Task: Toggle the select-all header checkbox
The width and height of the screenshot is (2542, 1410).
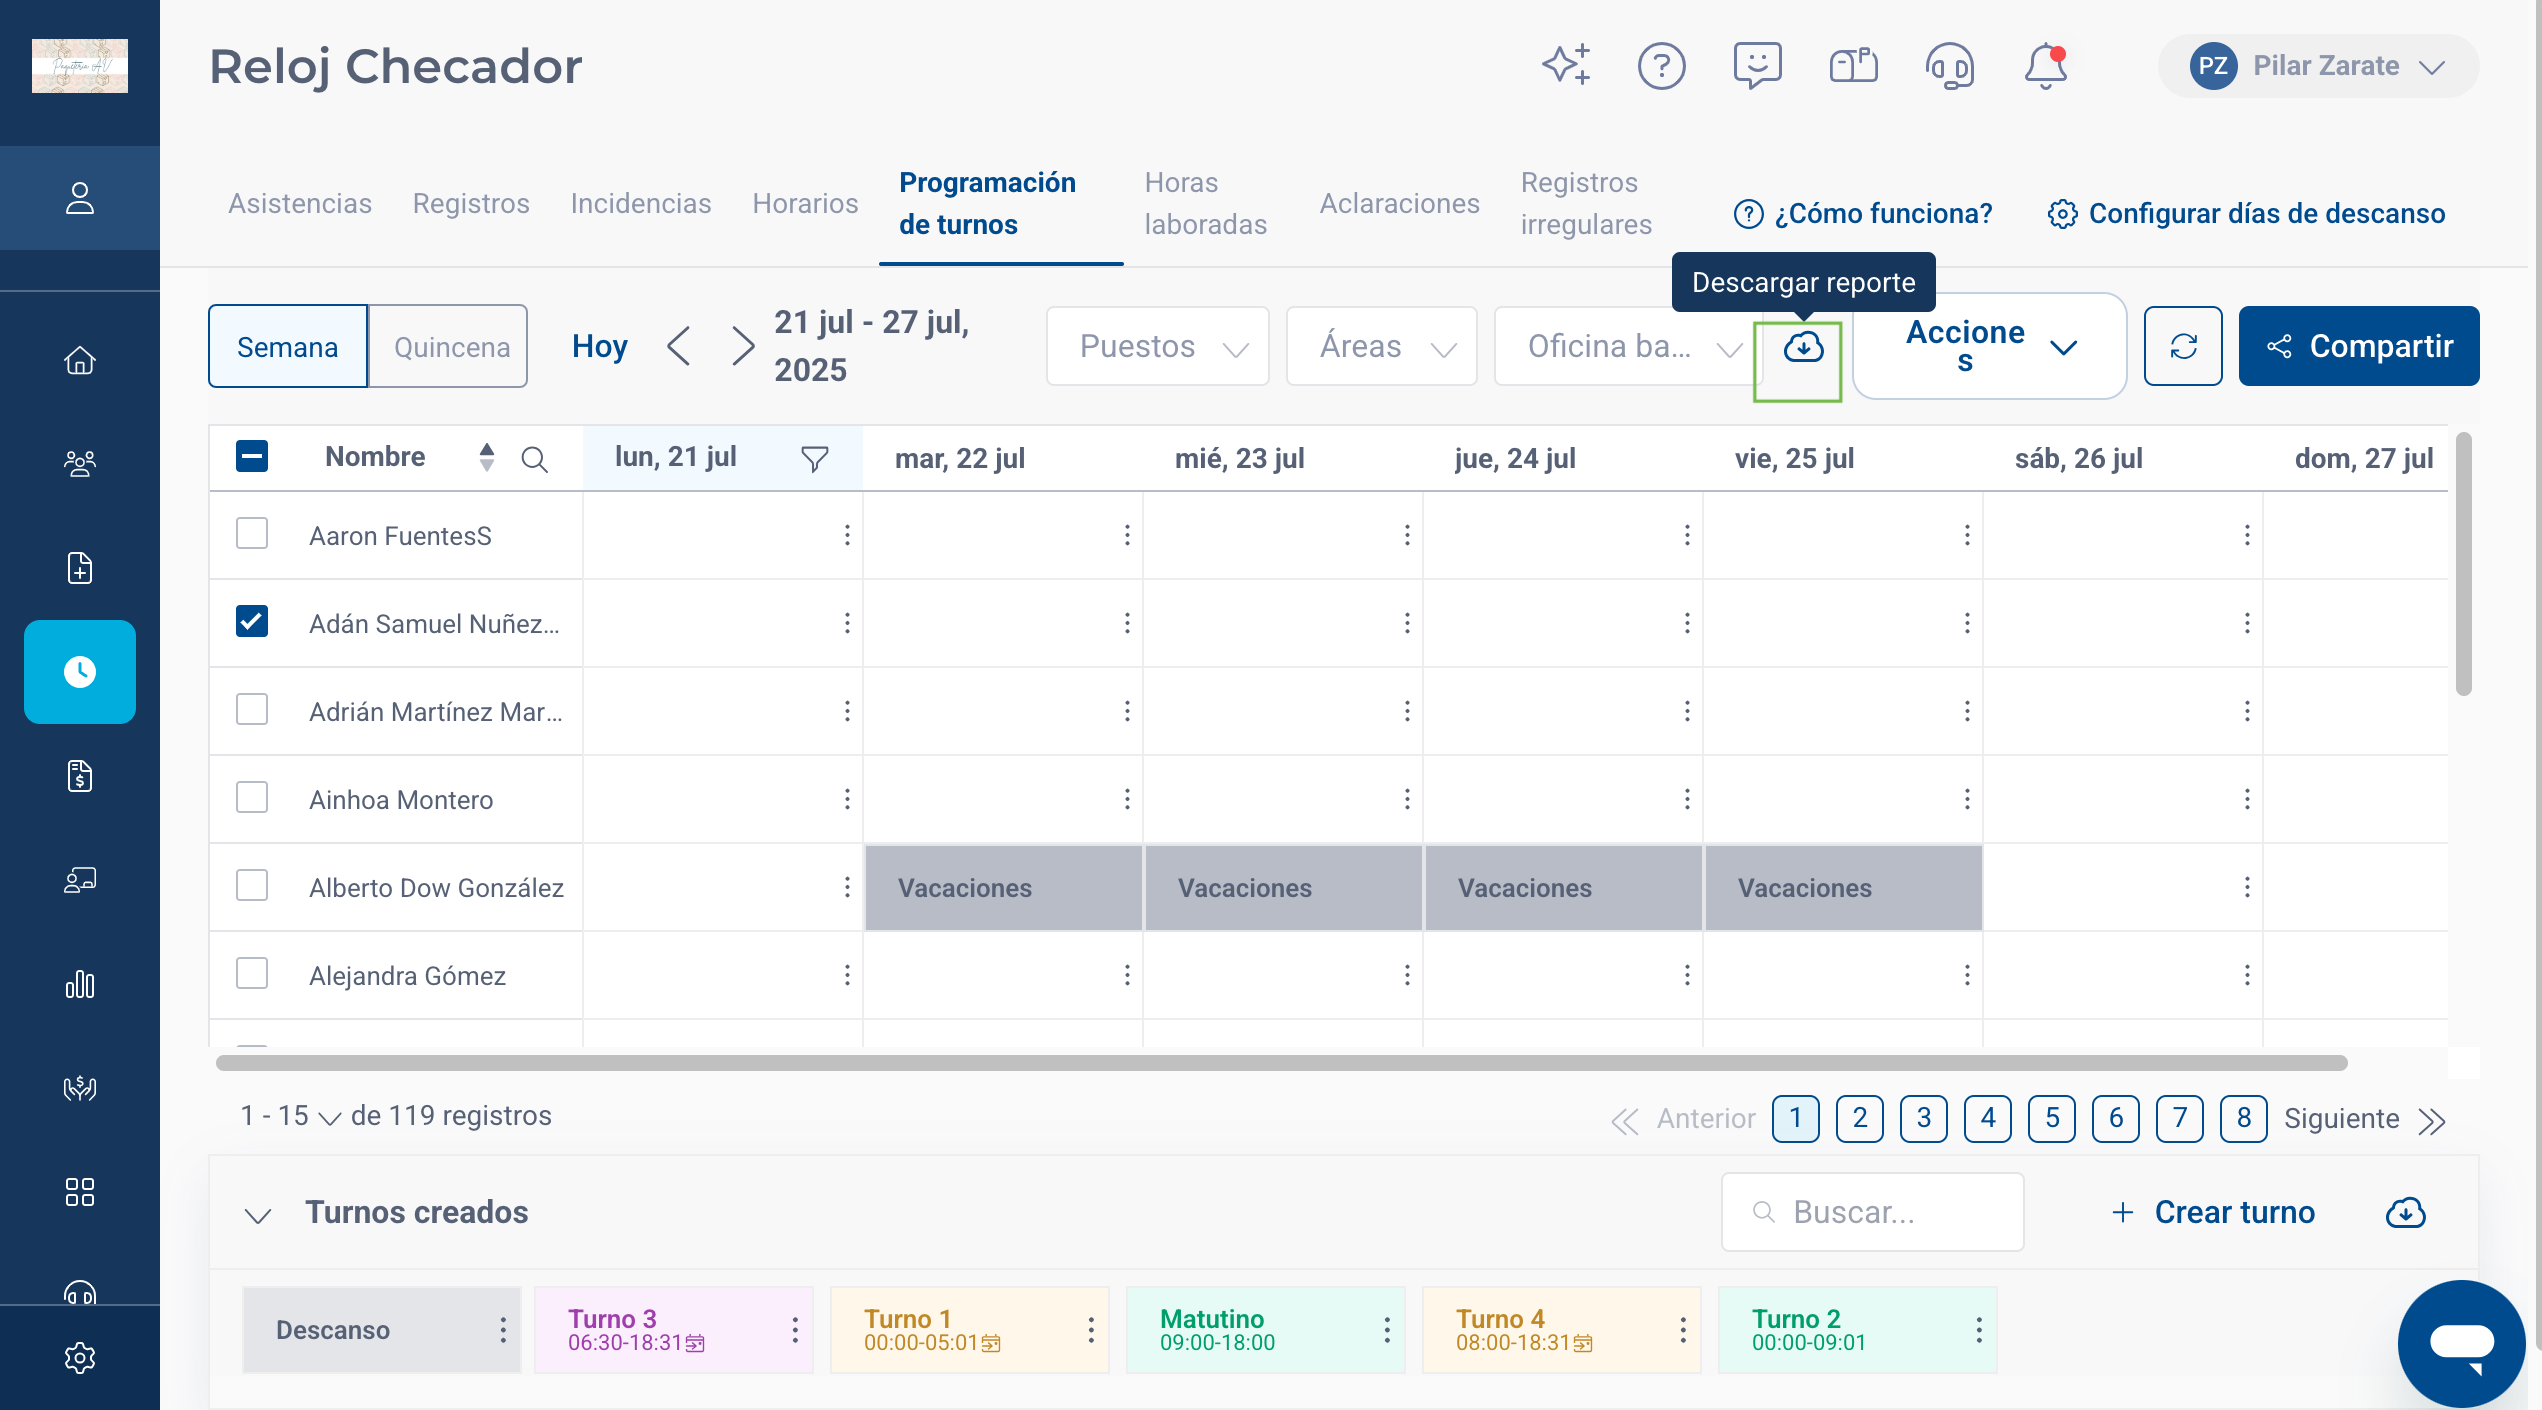Action: click(x=252, y=457)
